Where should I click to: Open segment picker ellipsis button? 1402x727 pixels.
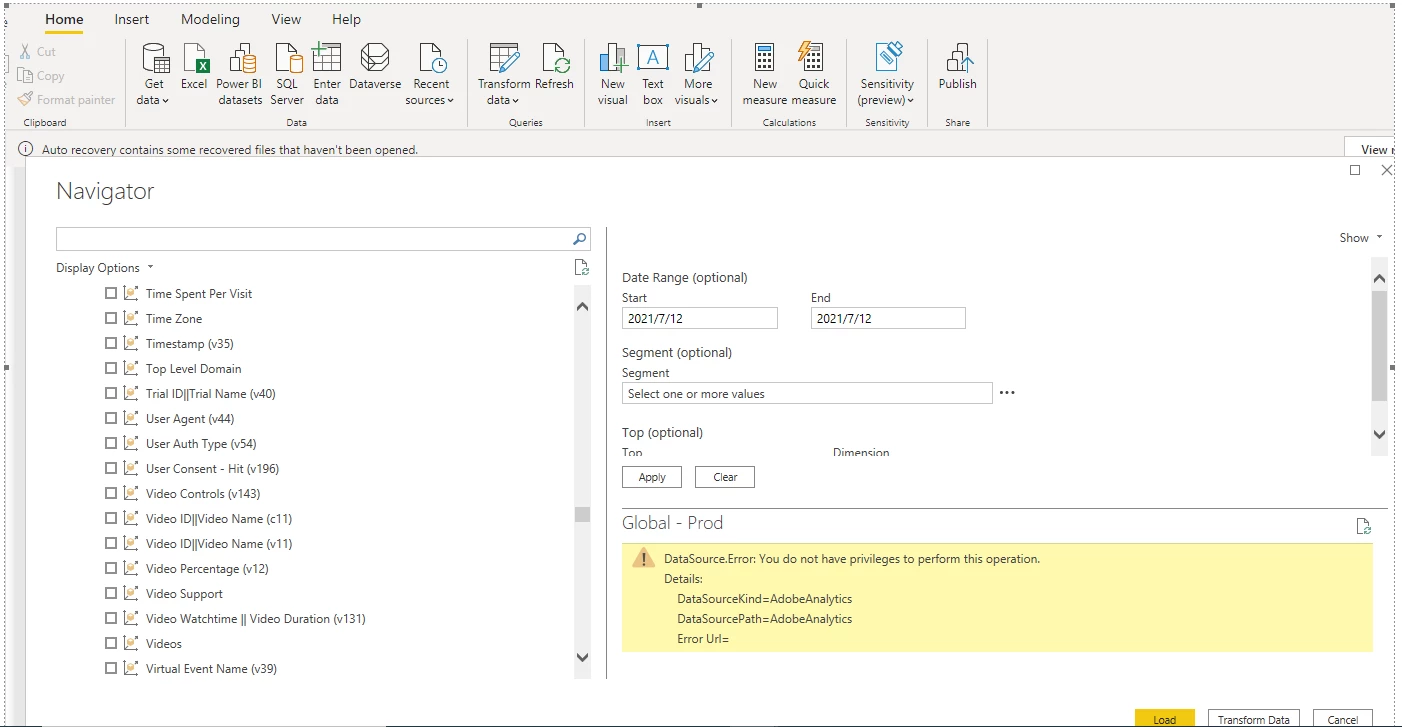pyautogui.click(x=1007, y=393)
